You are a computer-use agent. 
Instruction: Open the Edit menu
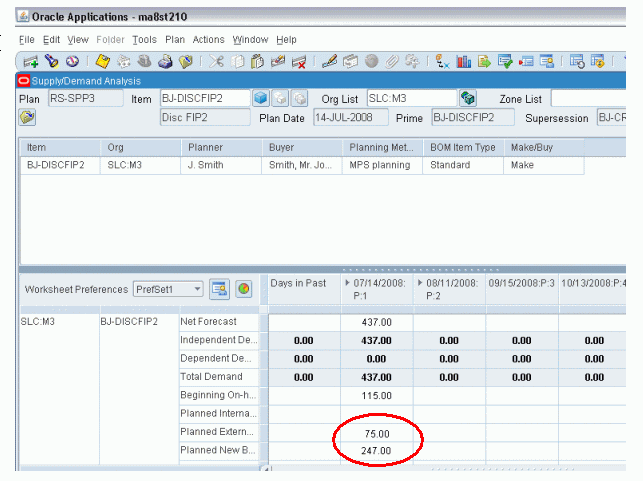tap(51, 40)
